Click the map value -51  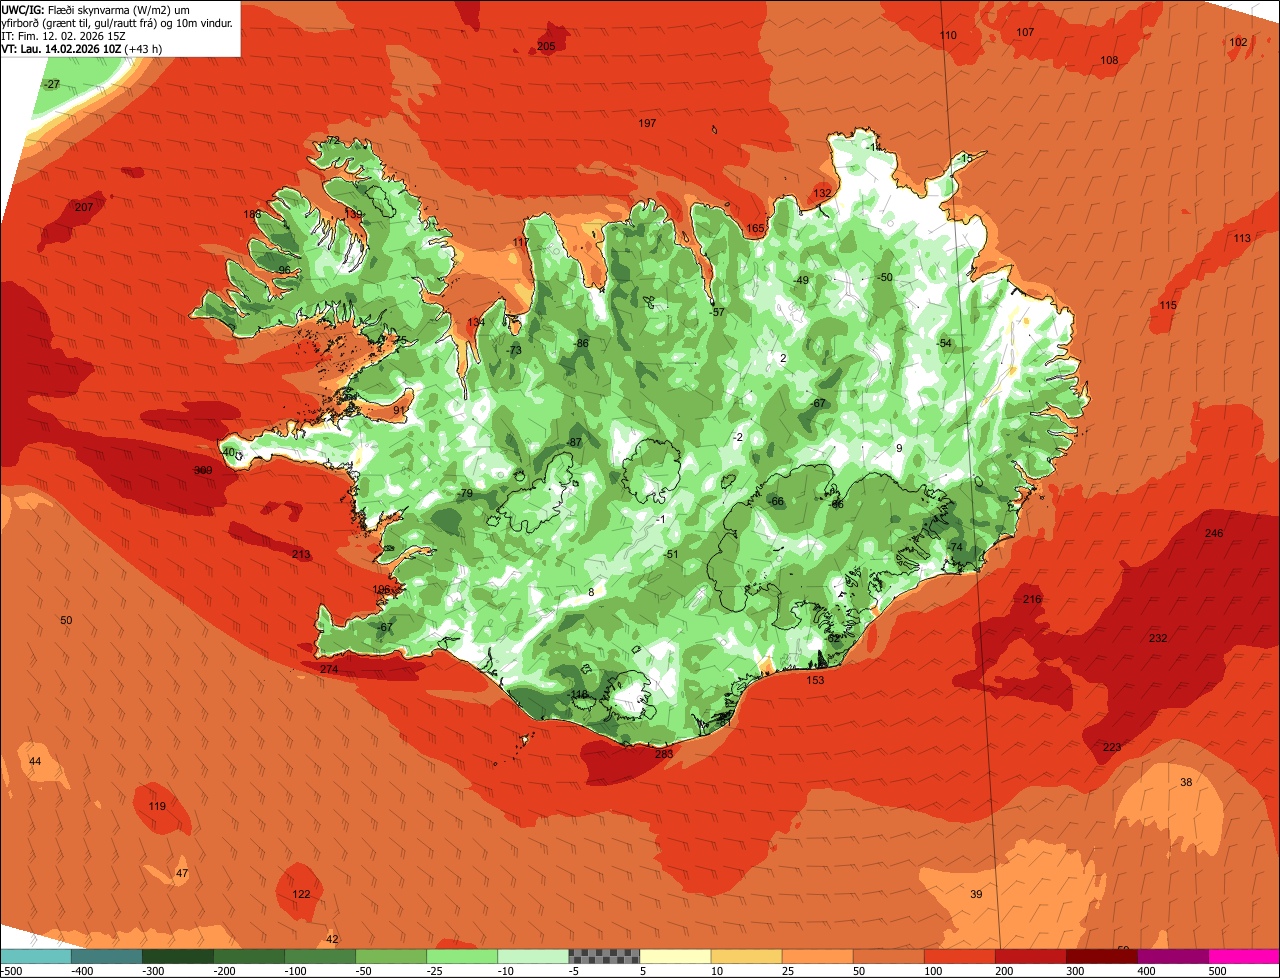point(672,555)
